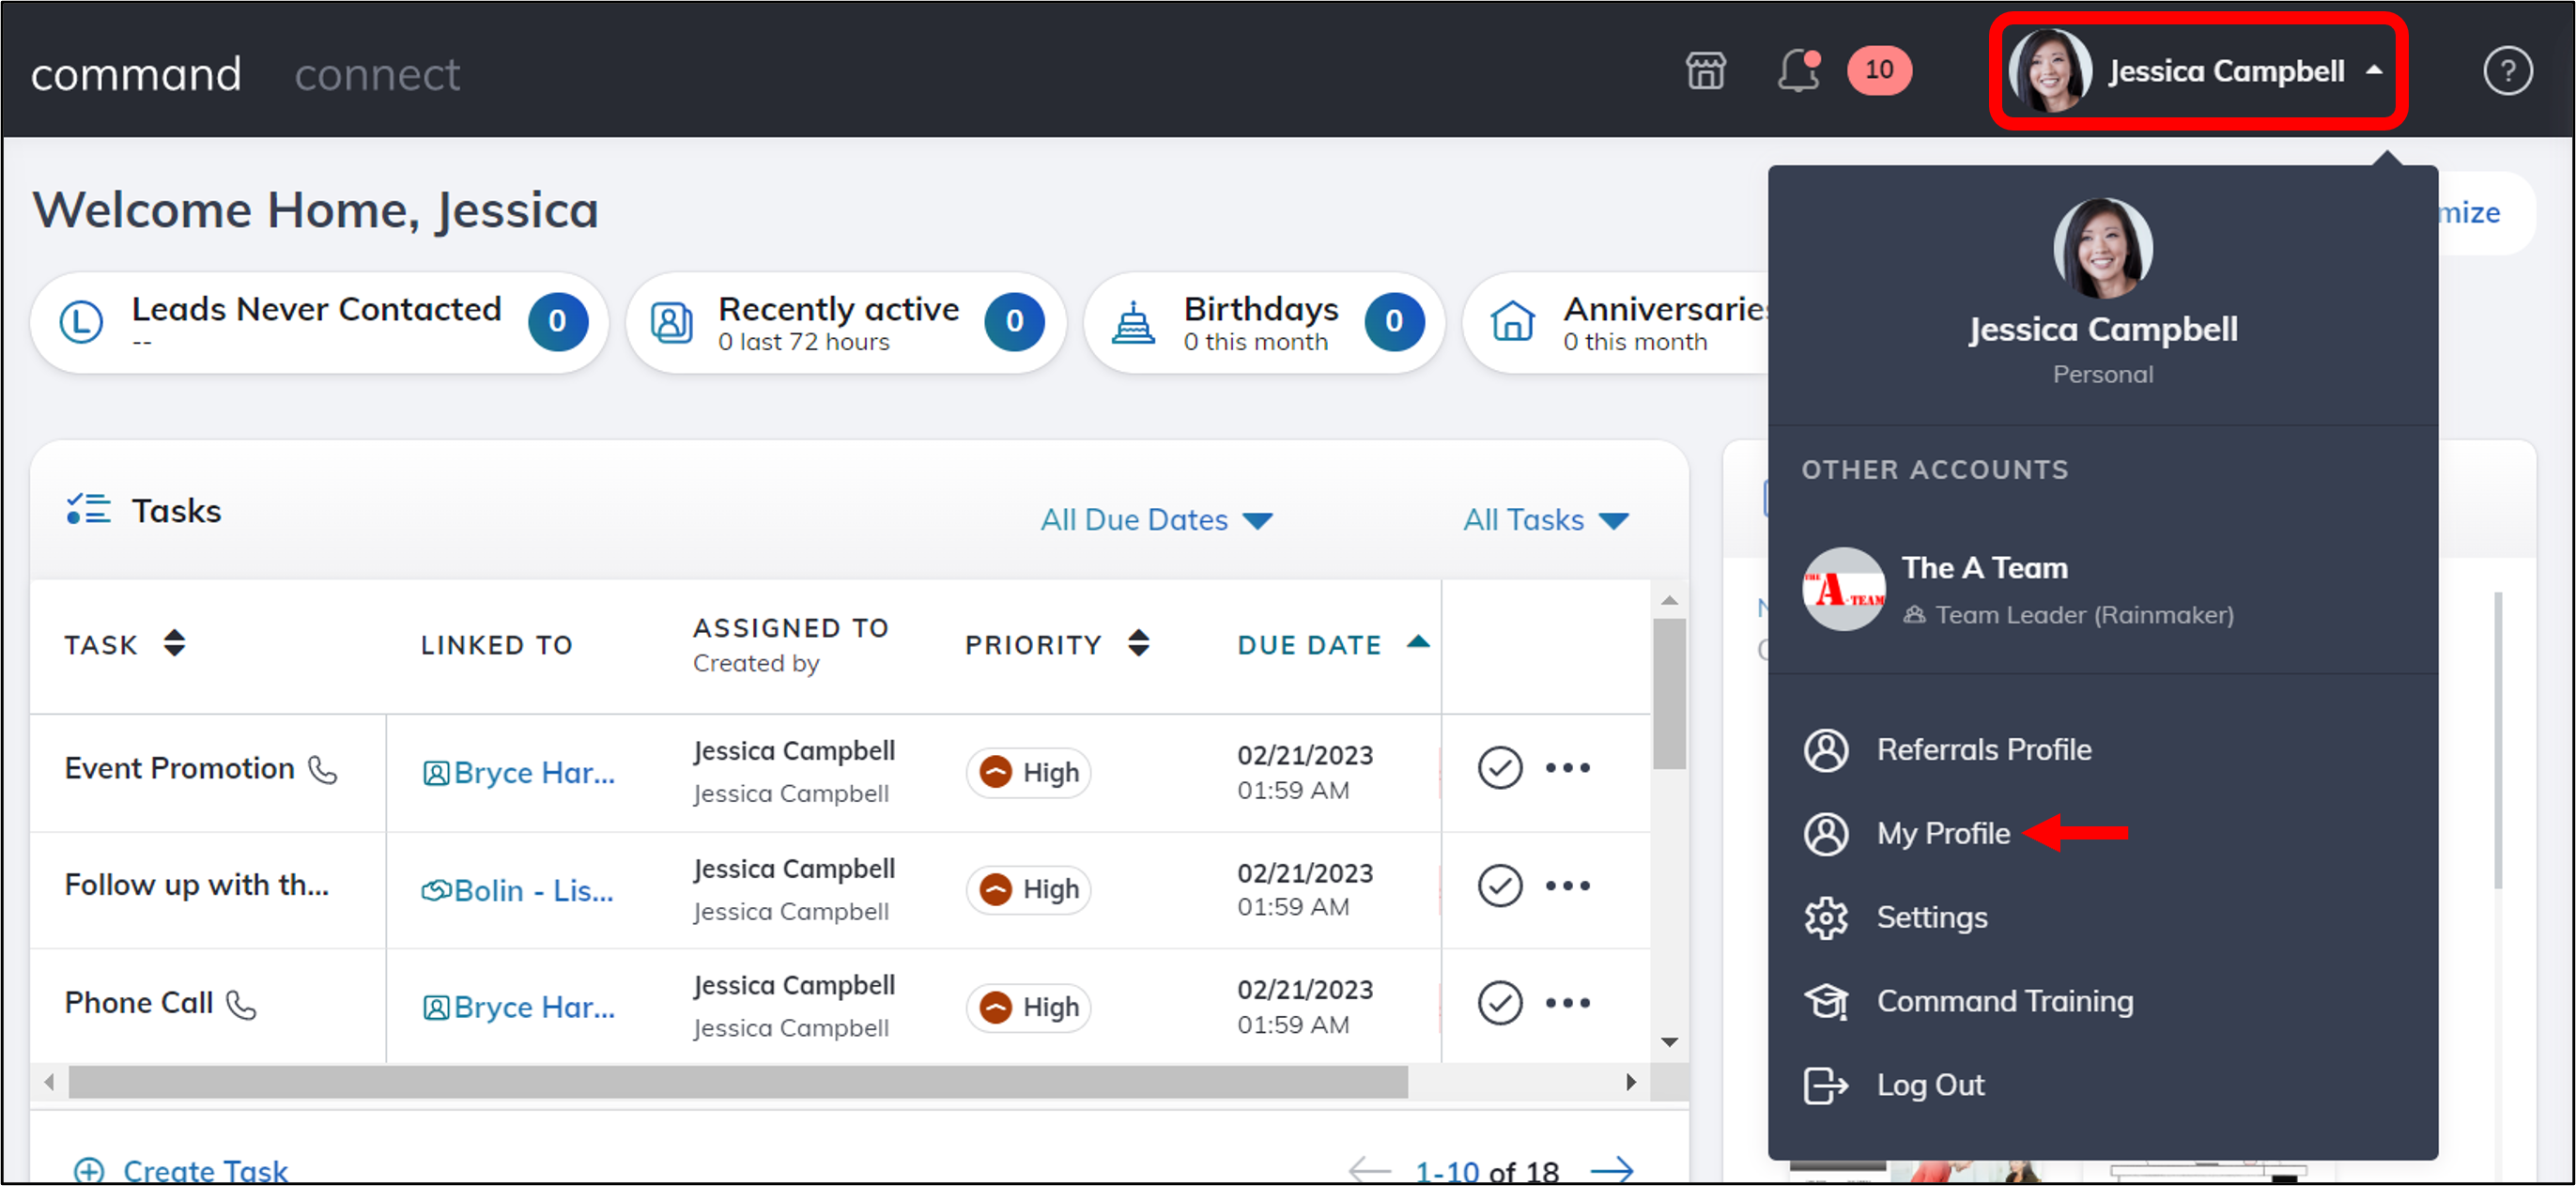Mark the Follow up task complete
The height and width of the screenshot is (1186, 2576).
pyautogui.click(x=1499, y=885)
